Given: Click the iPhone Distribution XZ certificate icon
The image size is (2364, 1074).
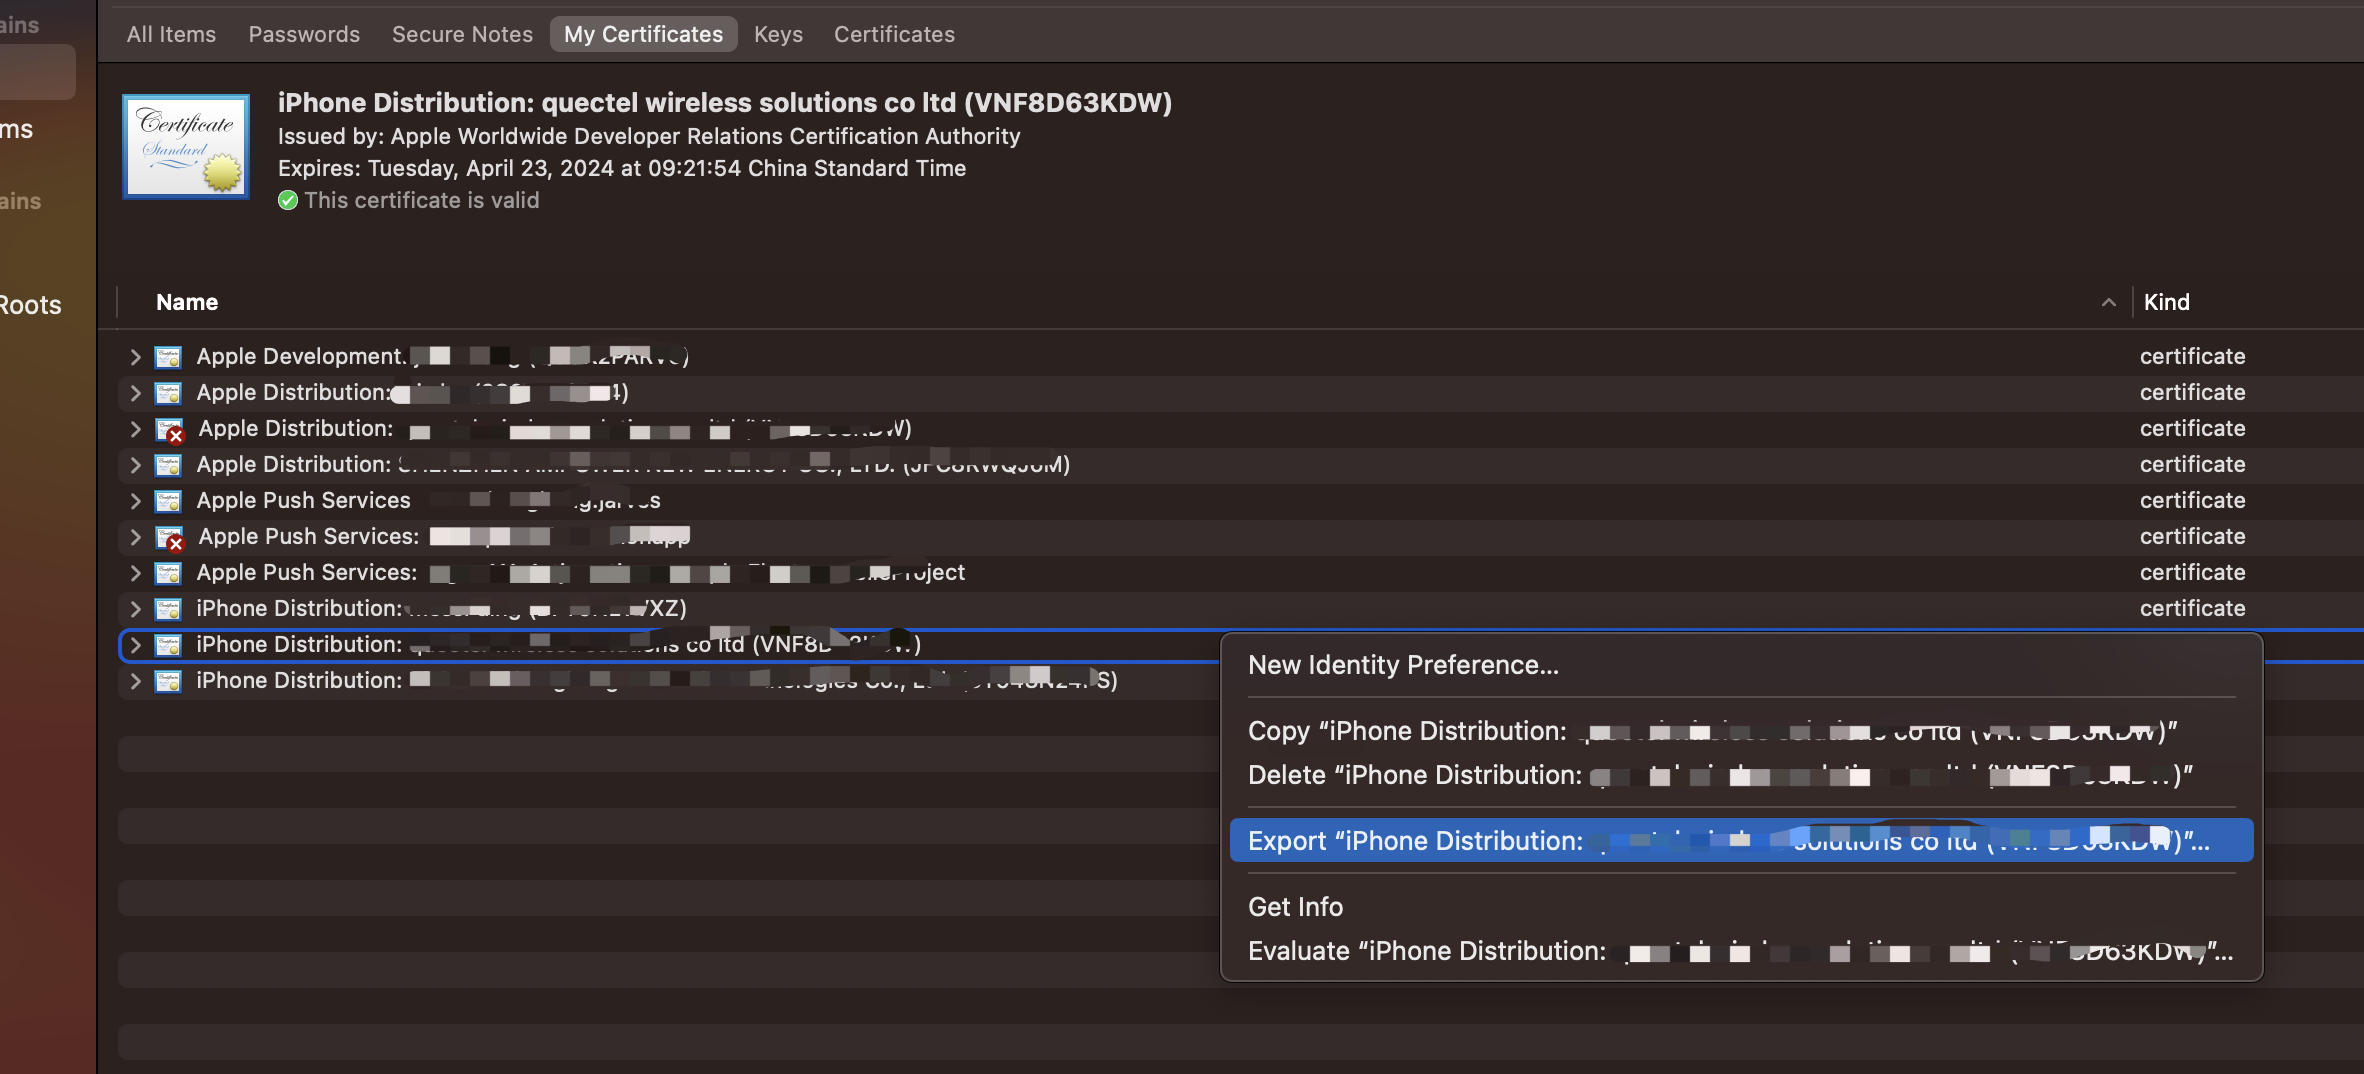Looking at the screenshot, I should click(x=168, y=609).
